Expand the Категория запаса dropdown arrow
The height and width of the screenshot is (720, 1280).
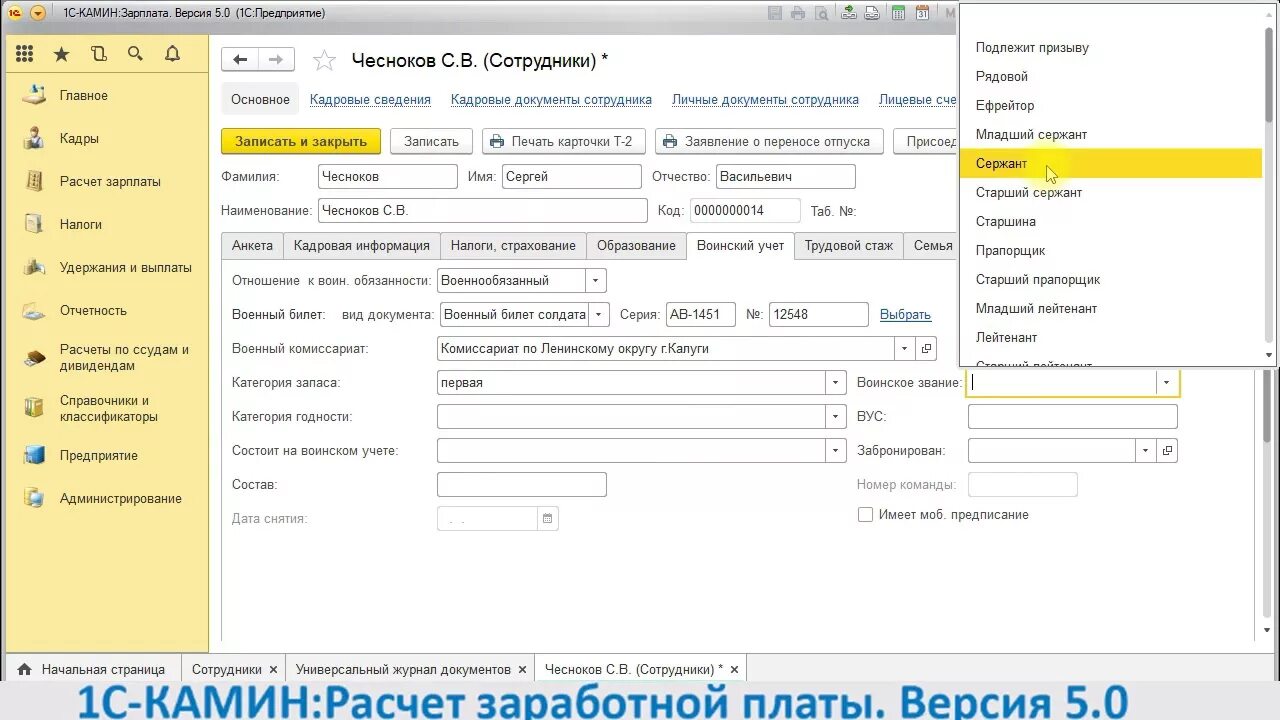836,383
